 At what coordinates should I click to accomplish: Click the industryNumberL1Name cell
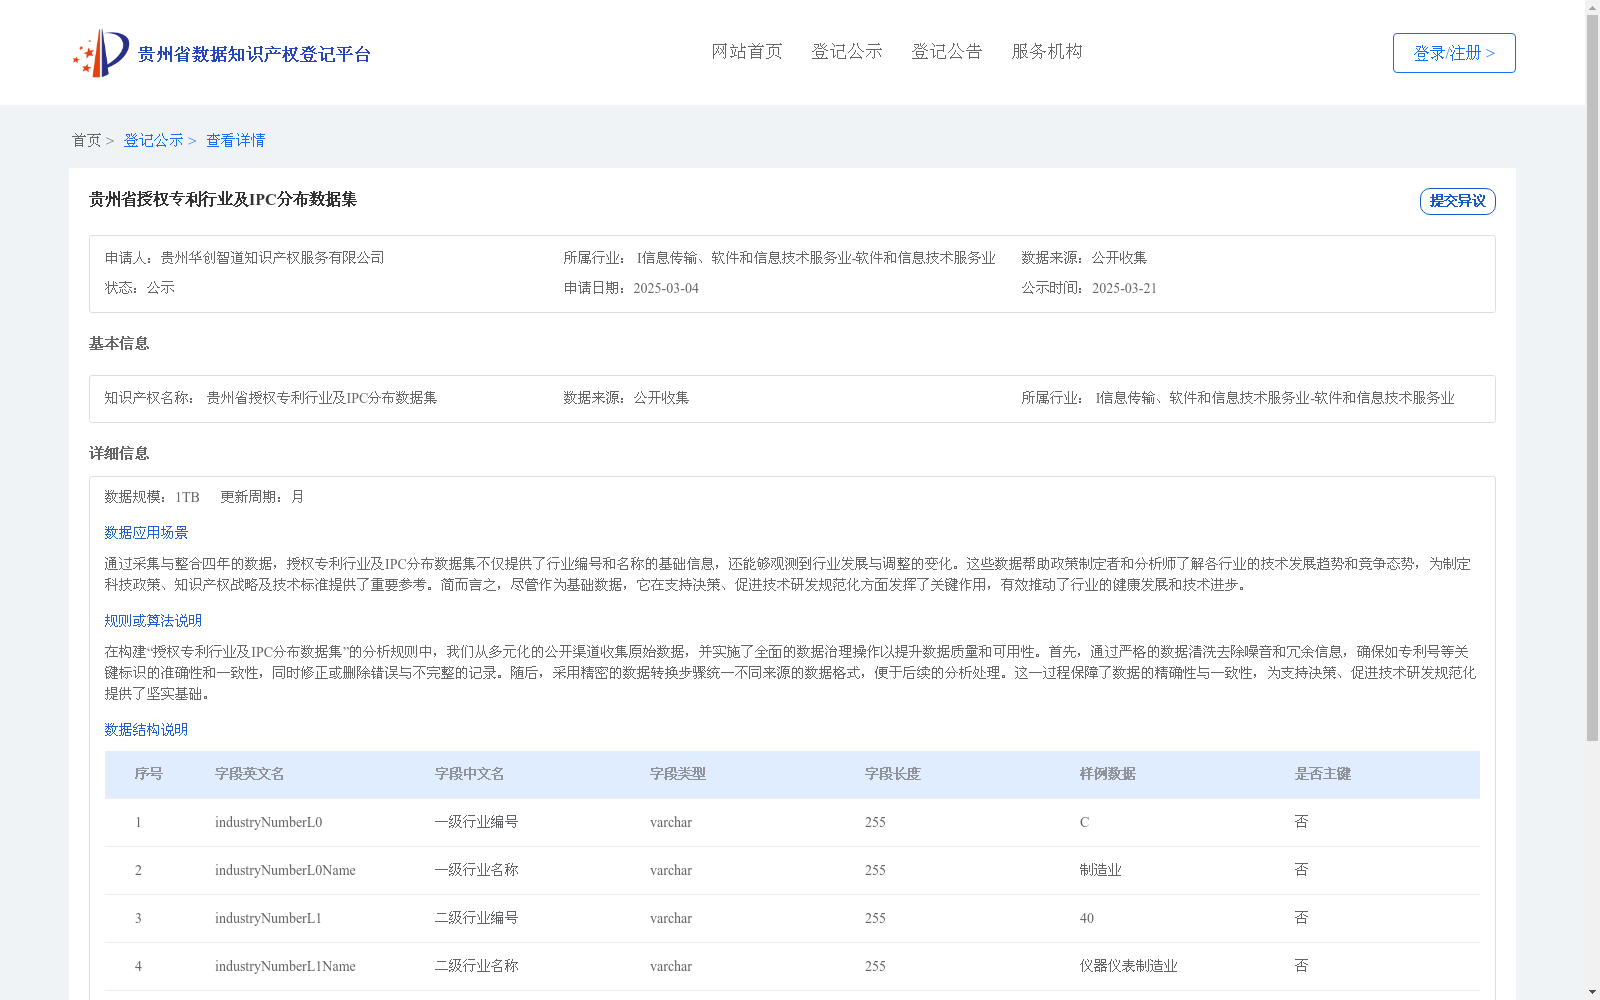[285, 966]
